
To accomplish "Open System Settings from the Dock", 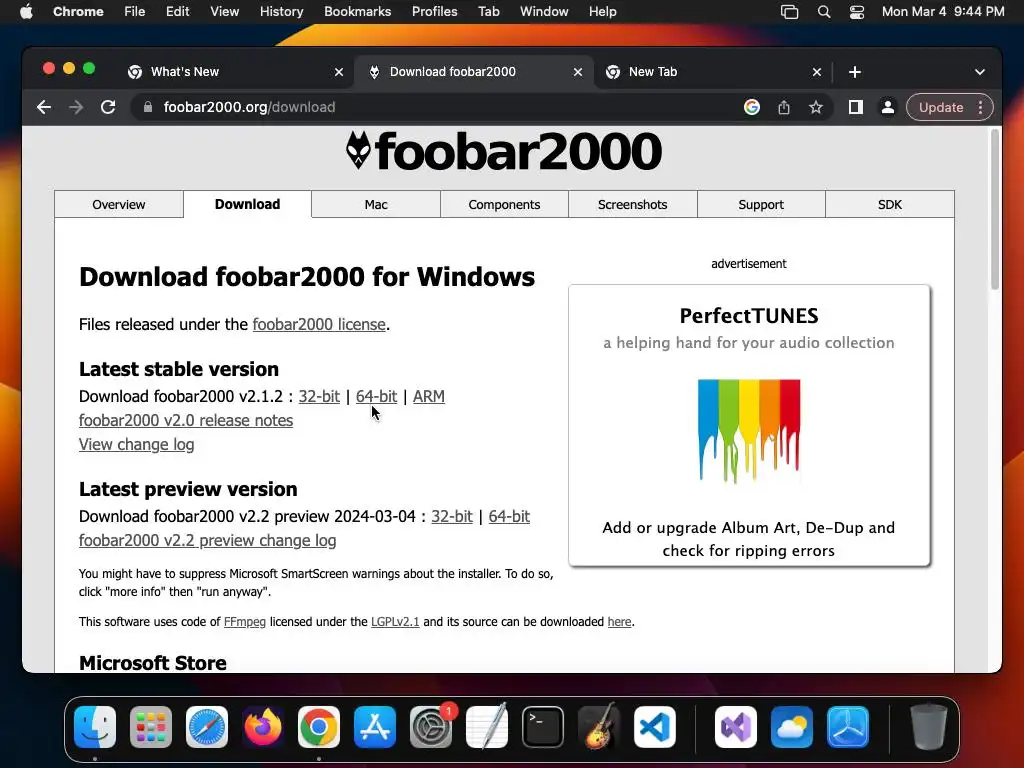I will [431, 727].
